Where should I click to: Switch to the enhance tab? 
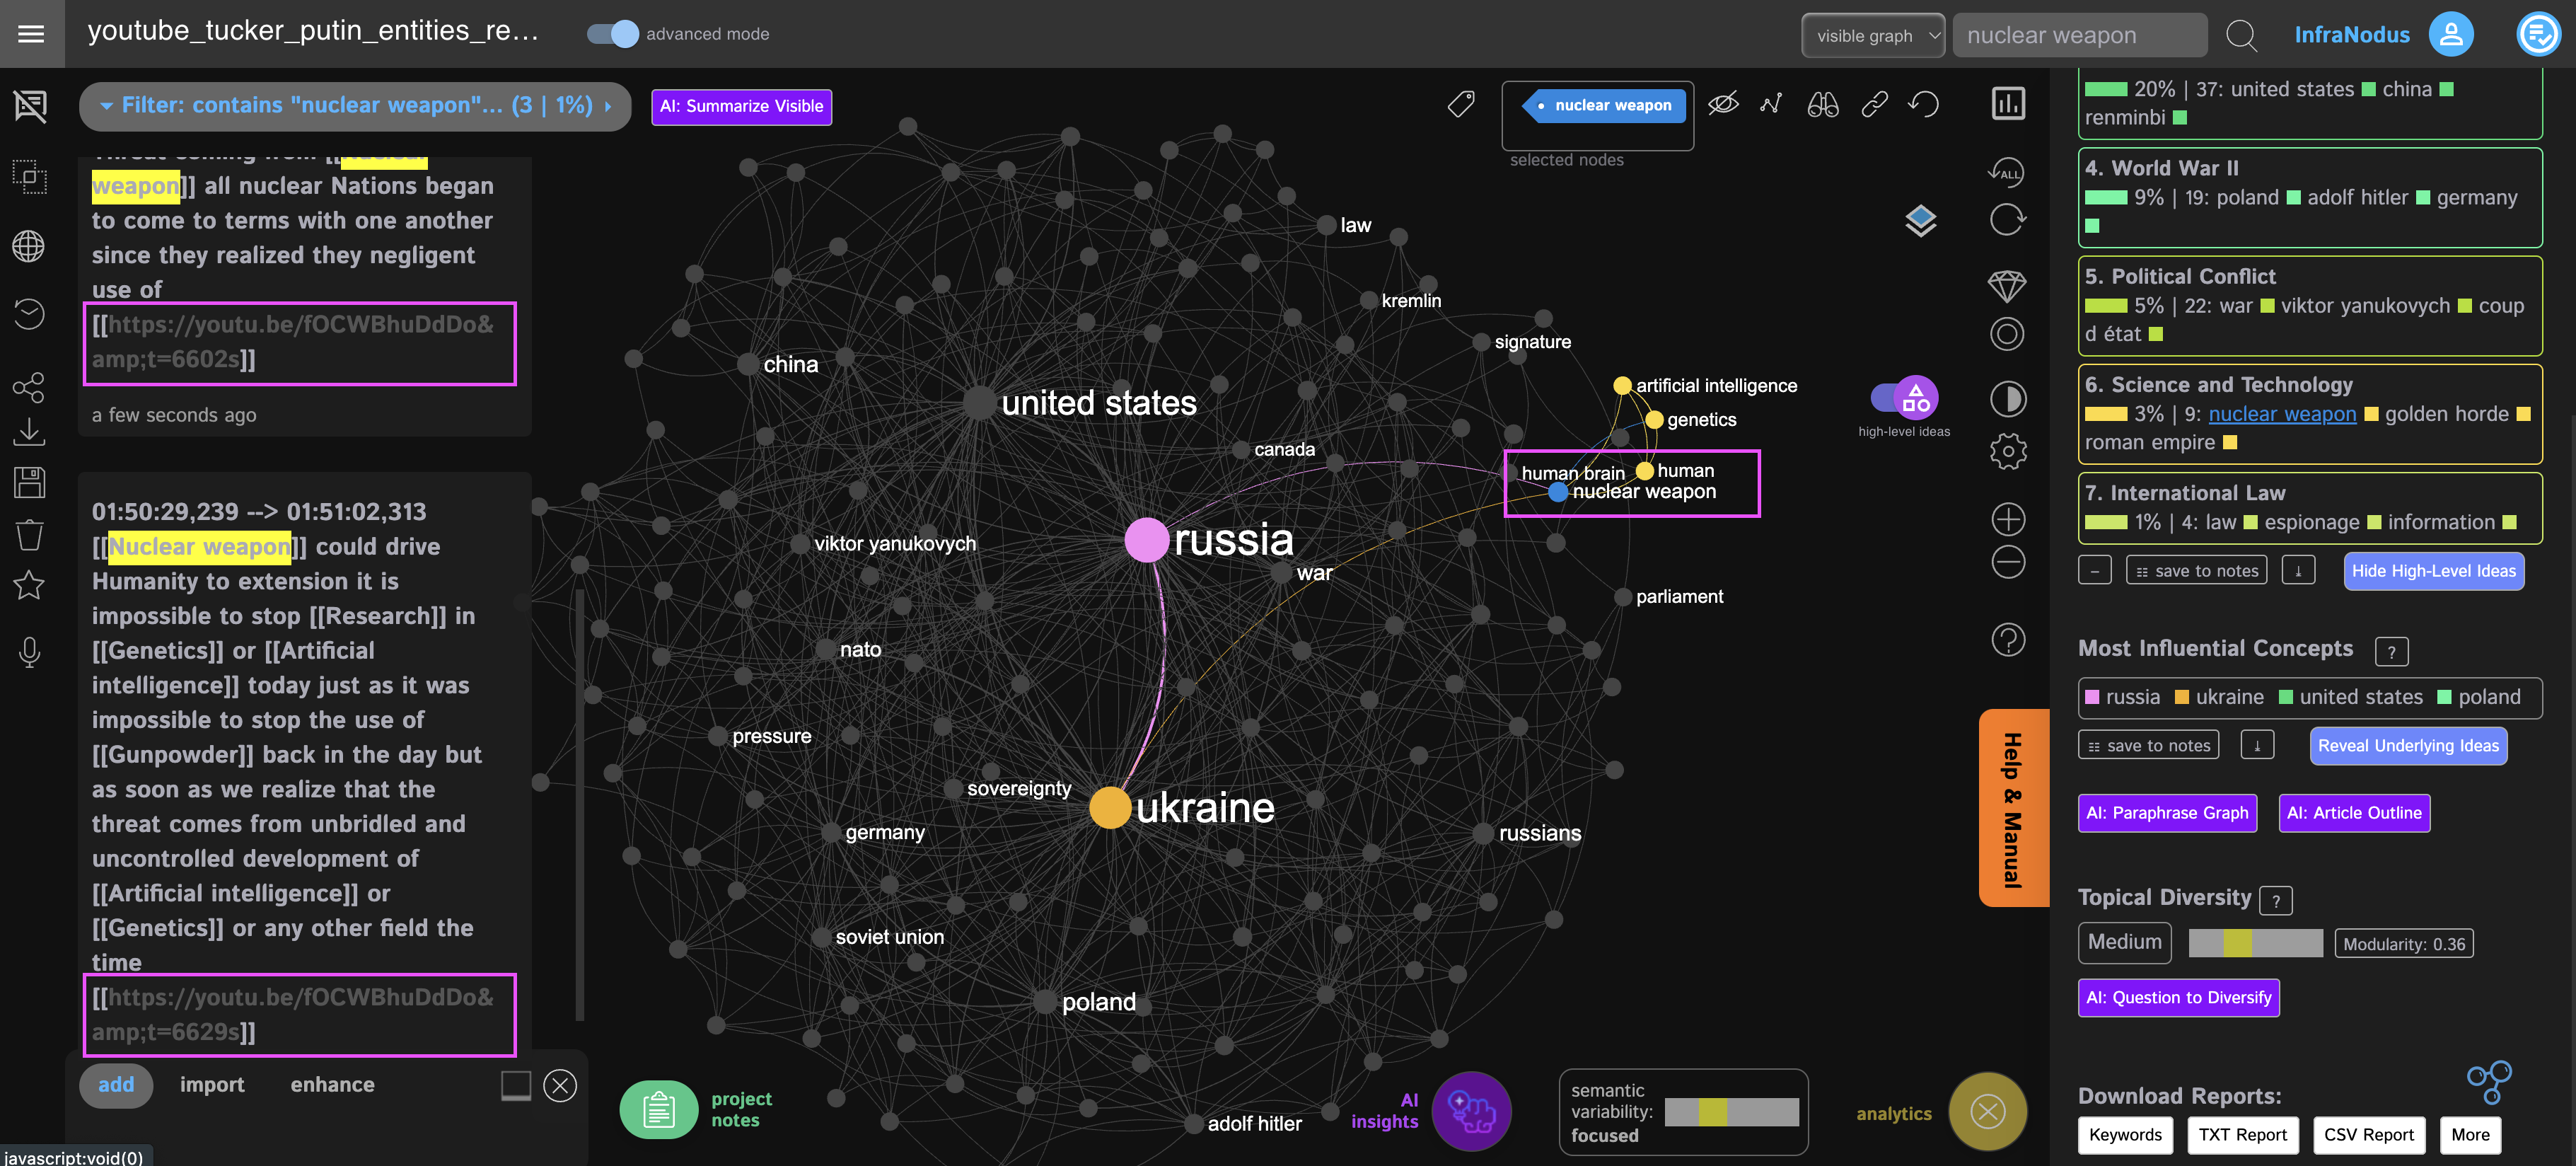(x=332, y=1085)
